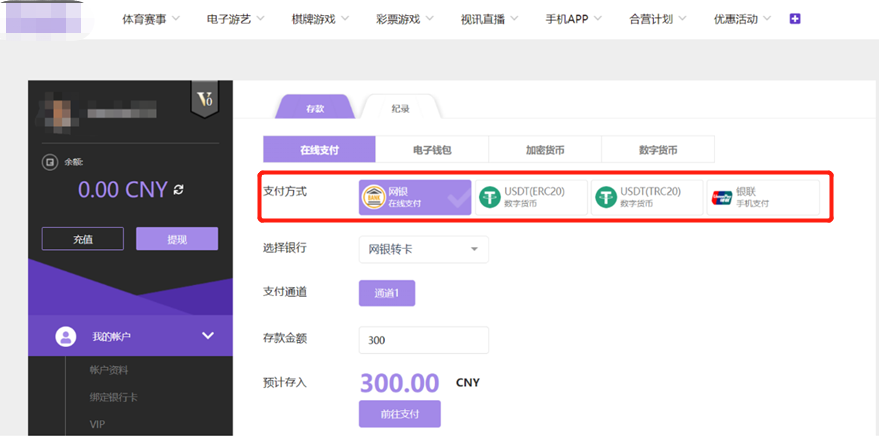Expand the 体育赛事 navigation menu

click(151, 19)
